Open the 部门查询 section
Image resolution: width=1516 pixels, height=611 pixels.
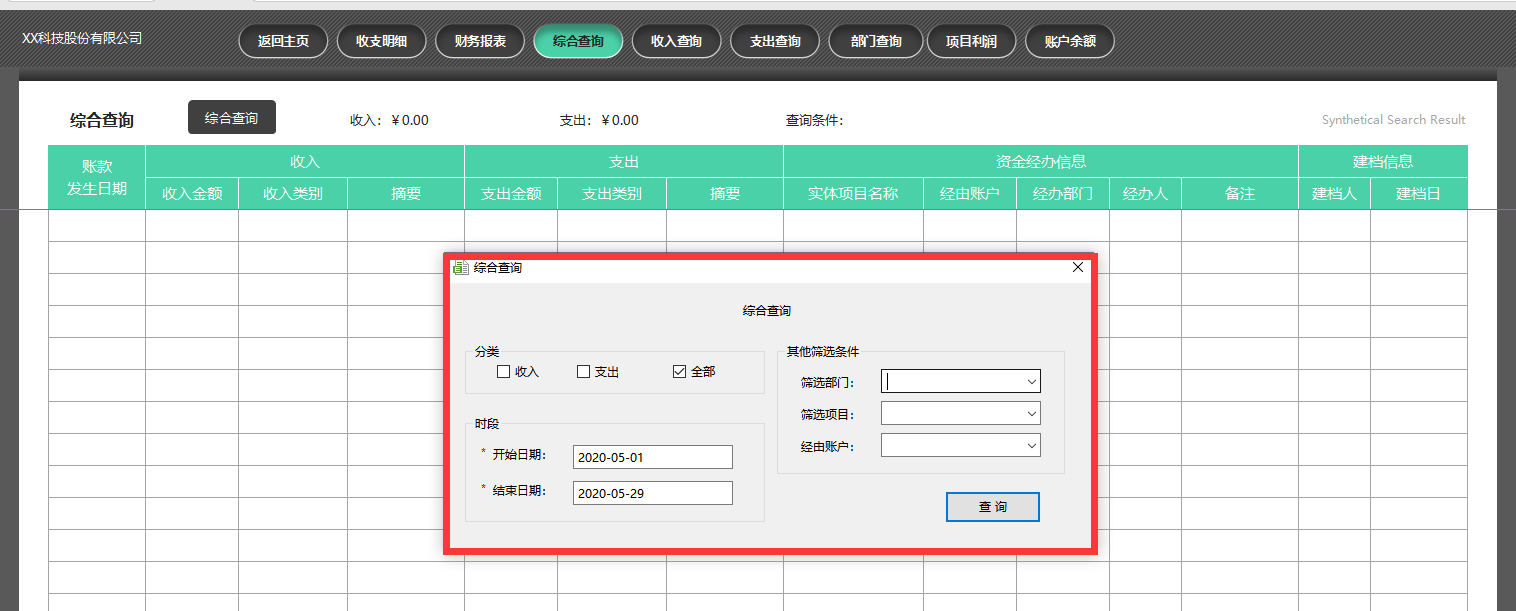coord(875,41)
